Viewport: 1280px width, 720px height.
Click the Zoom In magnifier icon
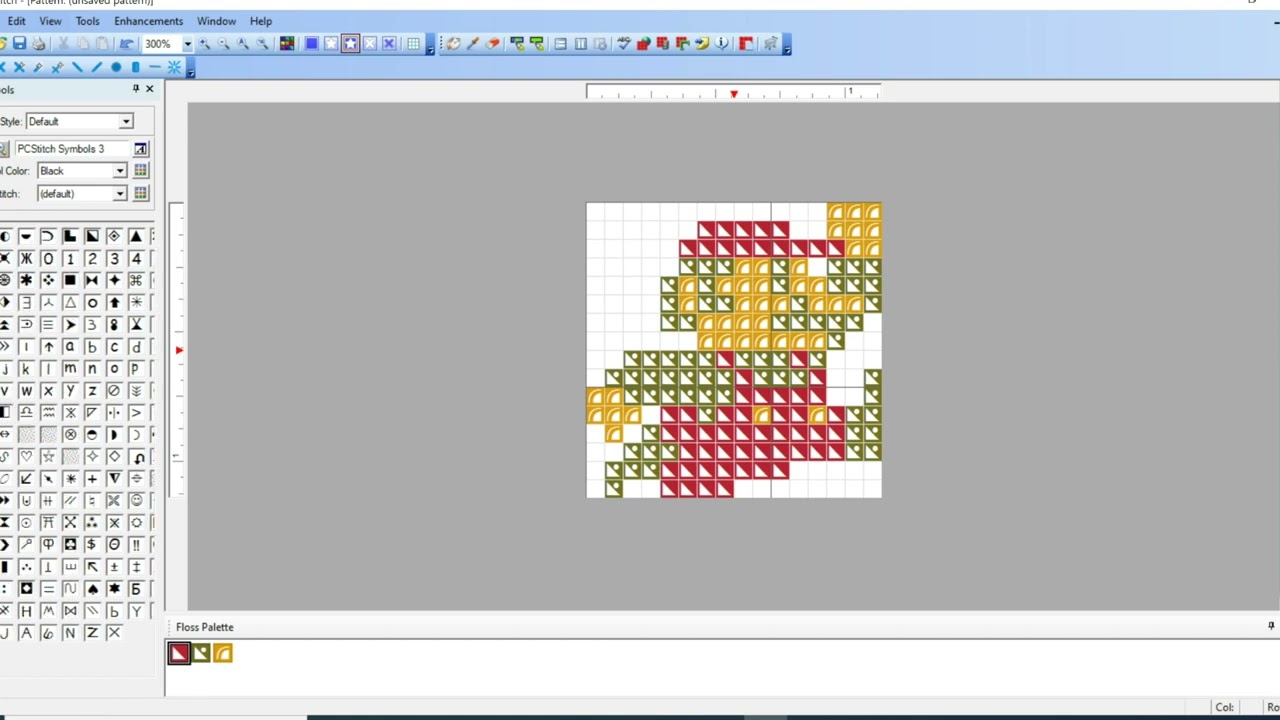[204, 44]
